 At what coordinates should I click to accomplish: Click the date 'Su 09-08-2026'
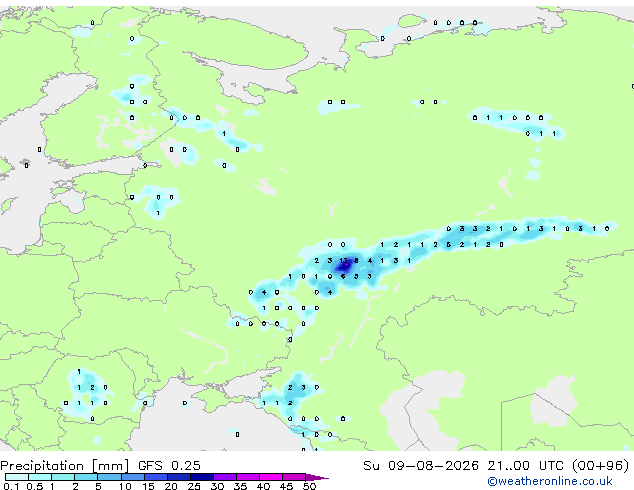point(421,466)
